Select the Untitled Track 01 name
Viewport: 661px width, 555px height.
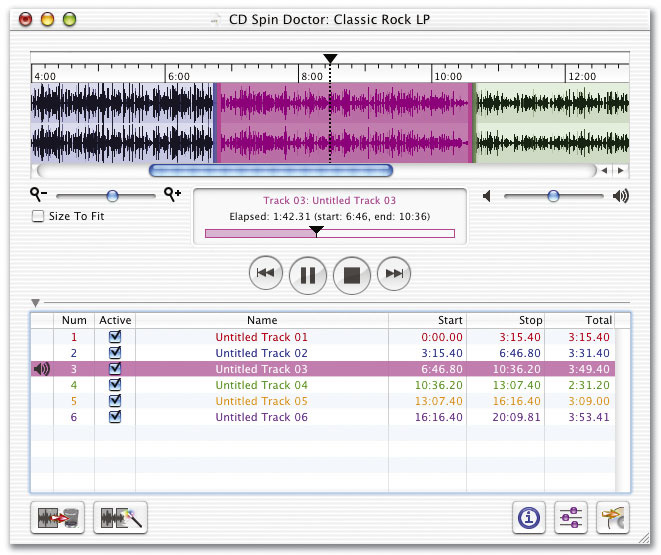pyautogui.click(x=261, y=337)
